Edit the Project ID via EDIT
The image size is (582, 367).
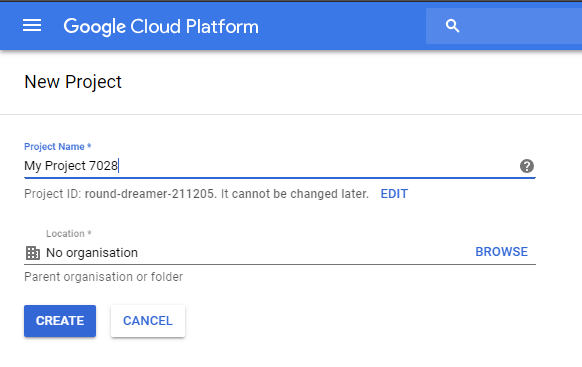394,194
